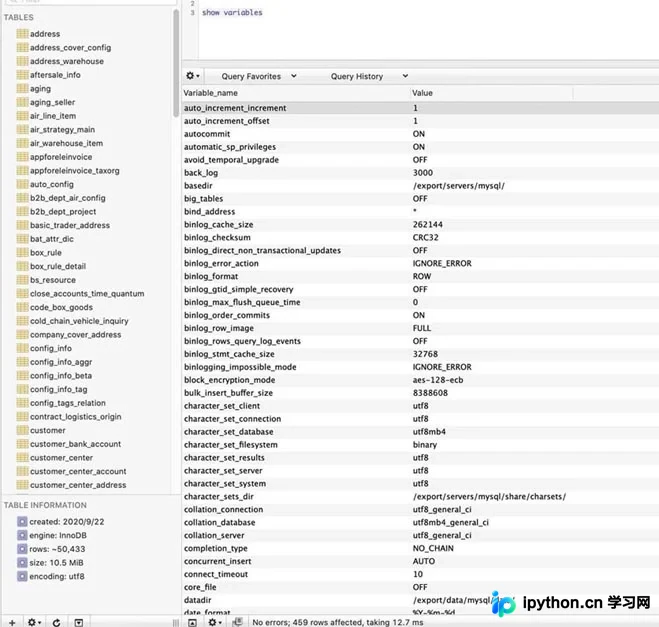Select the code_box_goods table
This screenshot has width=659, height=627.
(x=61, y=307)
